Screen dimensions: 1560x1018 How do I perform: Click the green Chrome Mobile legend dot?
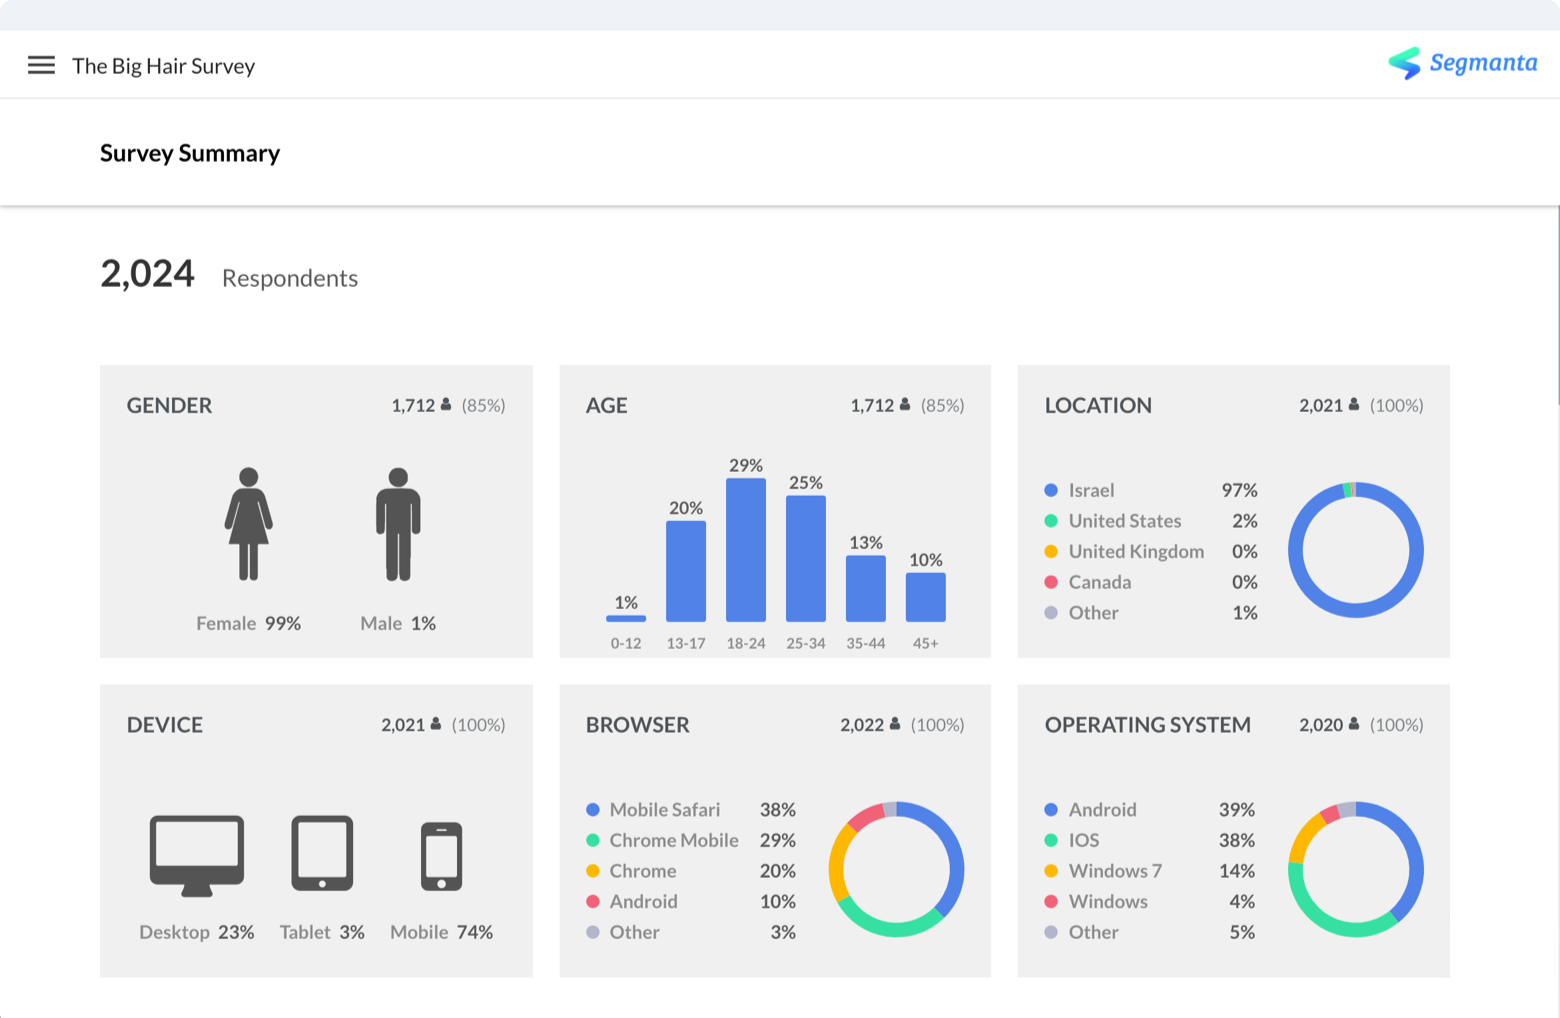click(x=593, y=840)
